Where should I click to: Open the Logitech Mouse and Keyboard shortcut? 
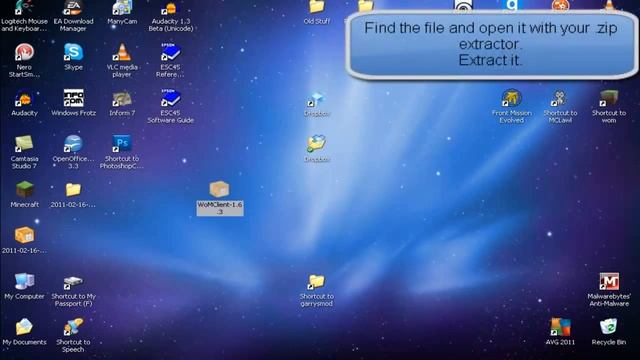[x=24, y=8]
